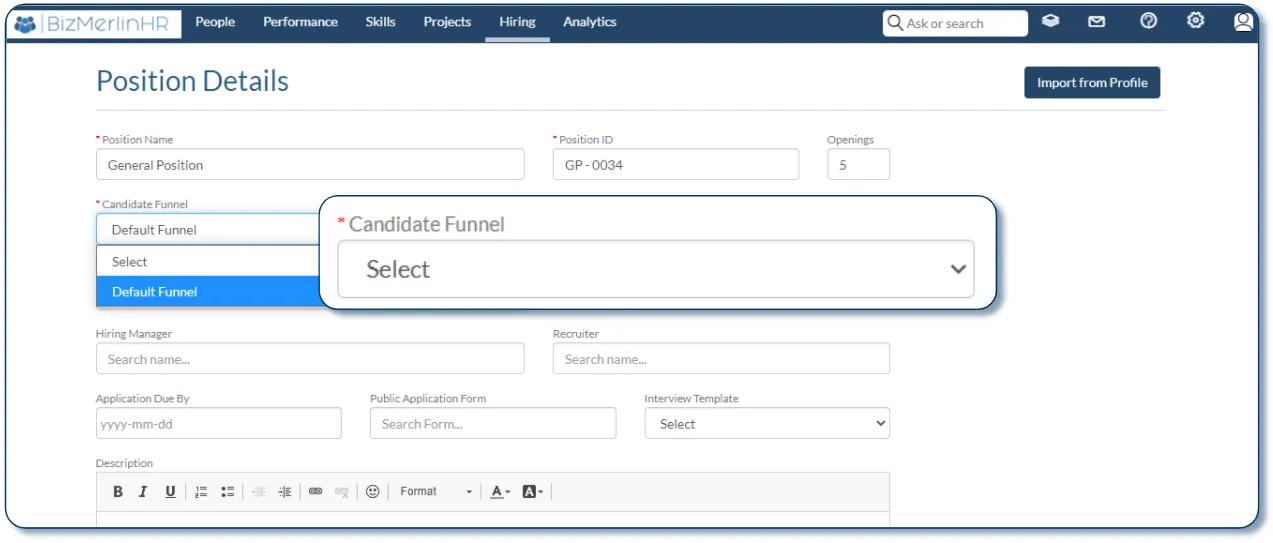Screen dimensions: 1273x543
Task: Click the Description label
Action: 125,463
